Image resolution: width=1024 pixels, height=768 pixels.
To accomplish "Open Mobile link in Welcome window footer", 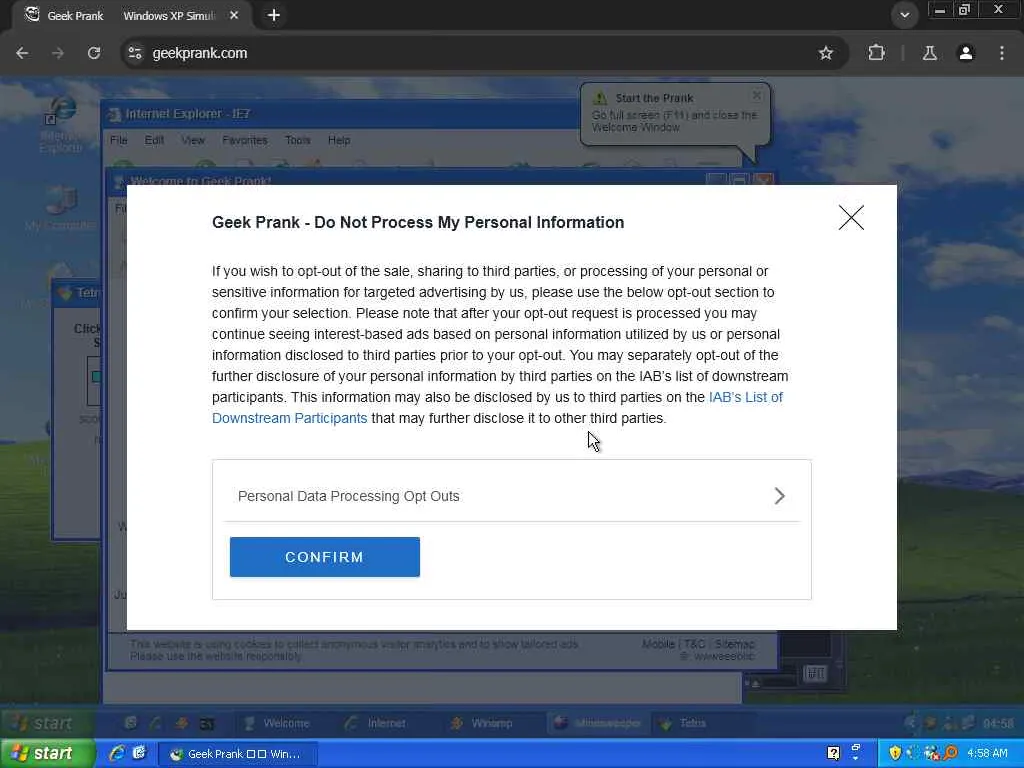I will [x=658, y=644].
